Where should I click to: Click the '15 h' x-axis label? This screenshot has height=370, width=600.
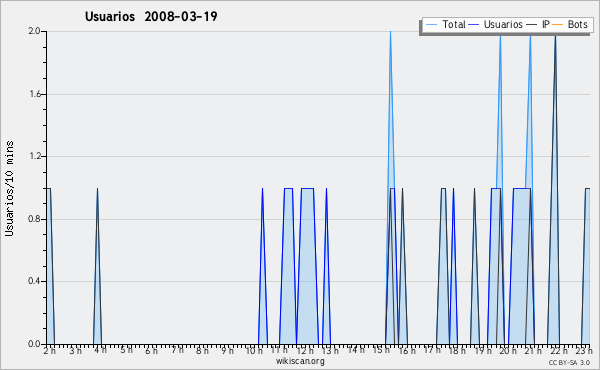pyautogui.click(x=381, y=350)
